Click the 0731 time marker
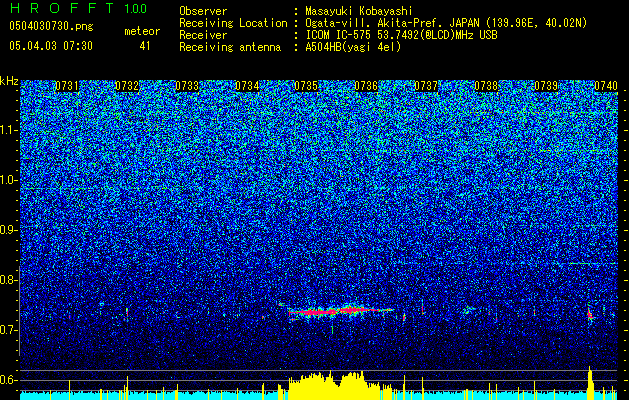This screenshot has width=629, height=400. 67,86
